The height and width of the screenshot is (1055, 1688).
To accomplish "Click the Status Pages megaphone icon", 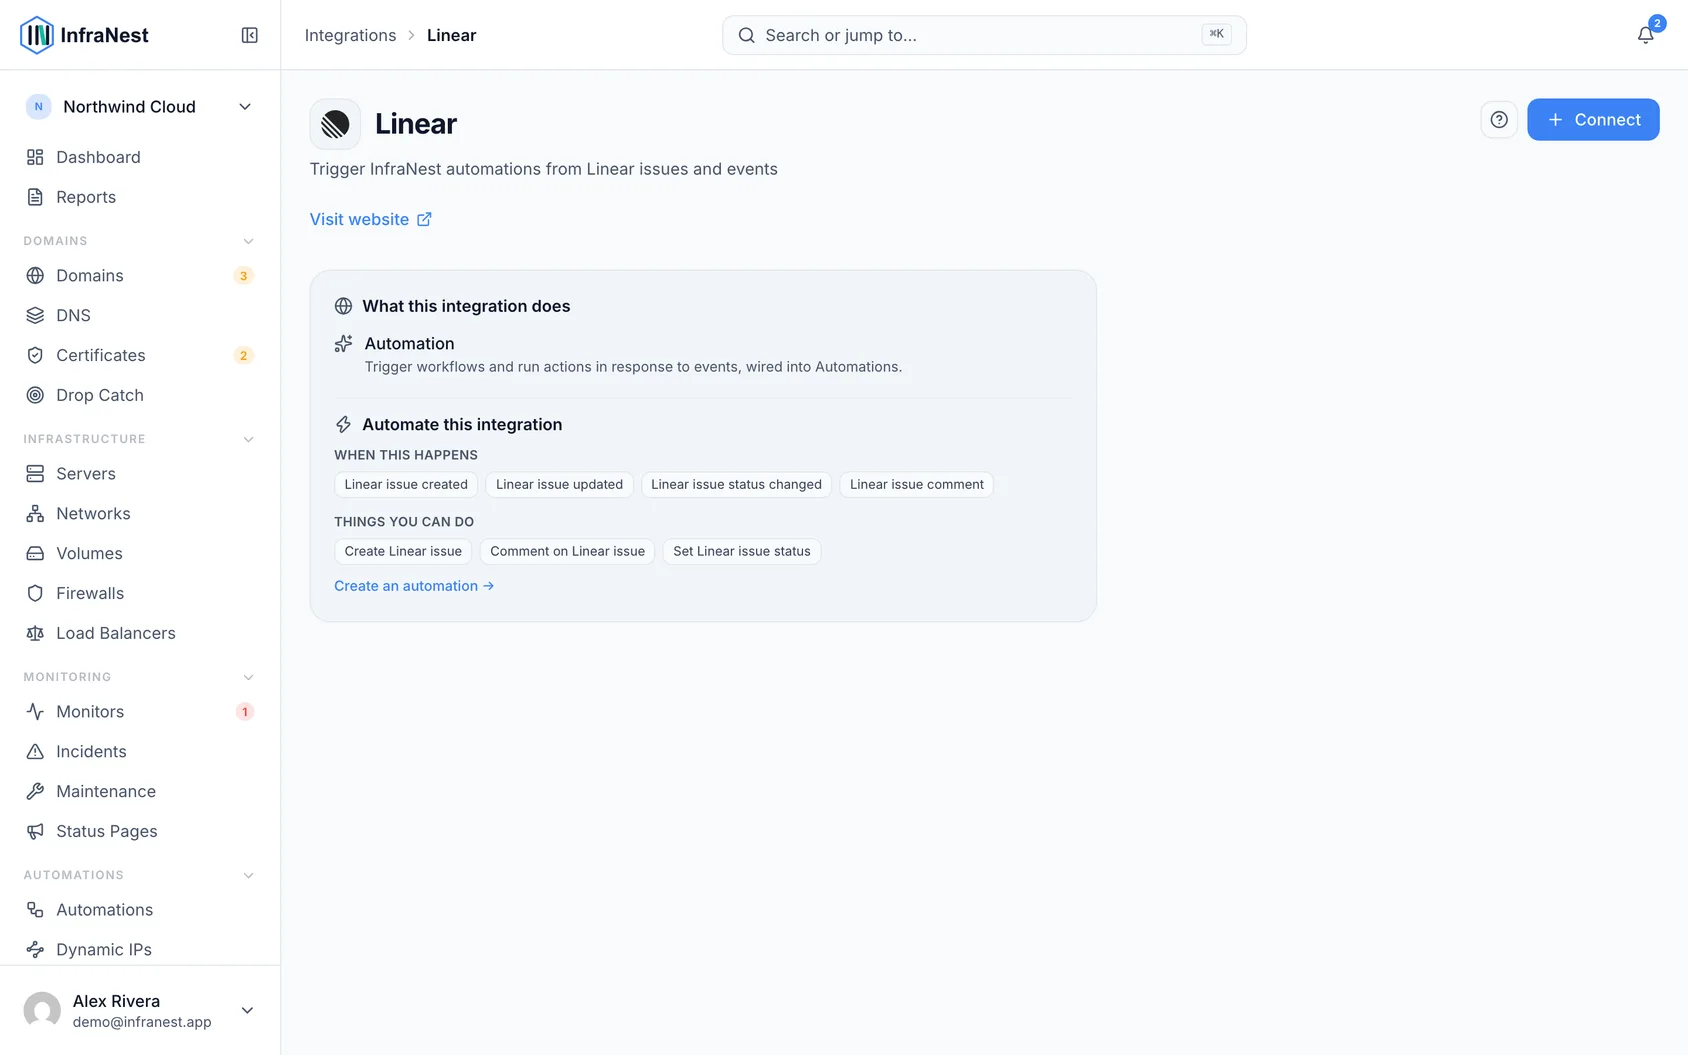I will coord(35,831).
